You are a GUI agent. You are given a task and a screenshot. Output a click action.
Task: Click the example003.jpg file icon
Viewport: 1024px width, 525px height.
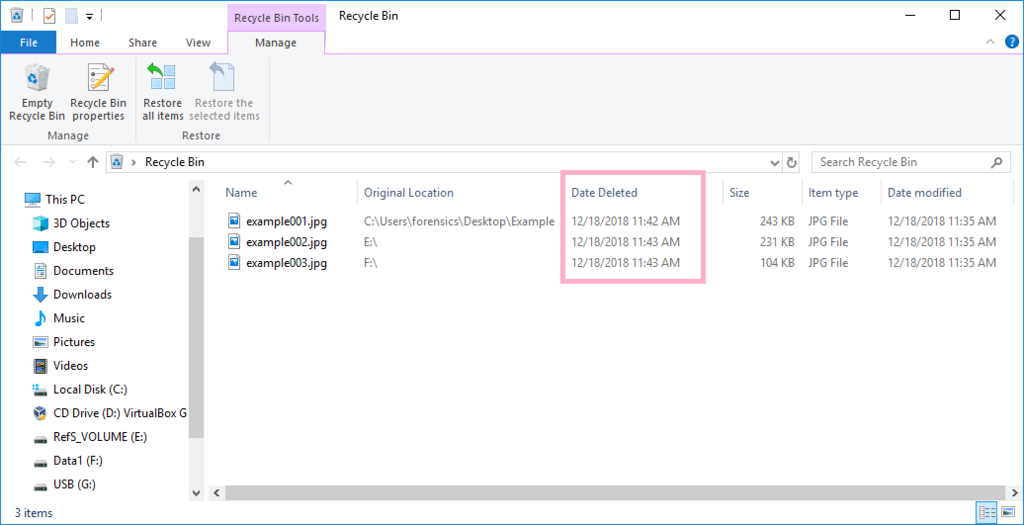point(235,262)
